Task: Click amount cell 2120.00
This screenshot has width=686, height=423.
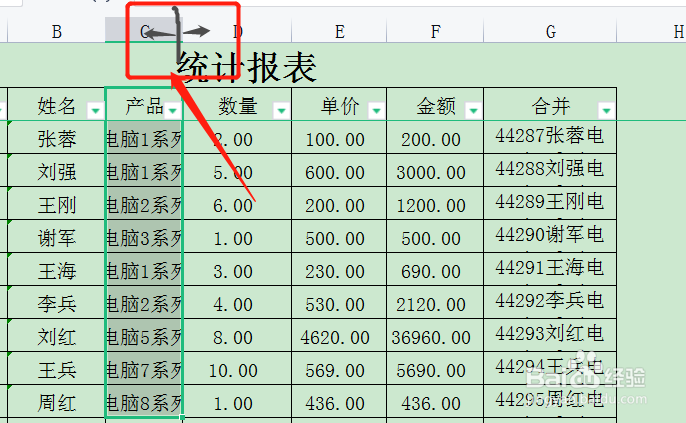Action: [x=435, y=302]
